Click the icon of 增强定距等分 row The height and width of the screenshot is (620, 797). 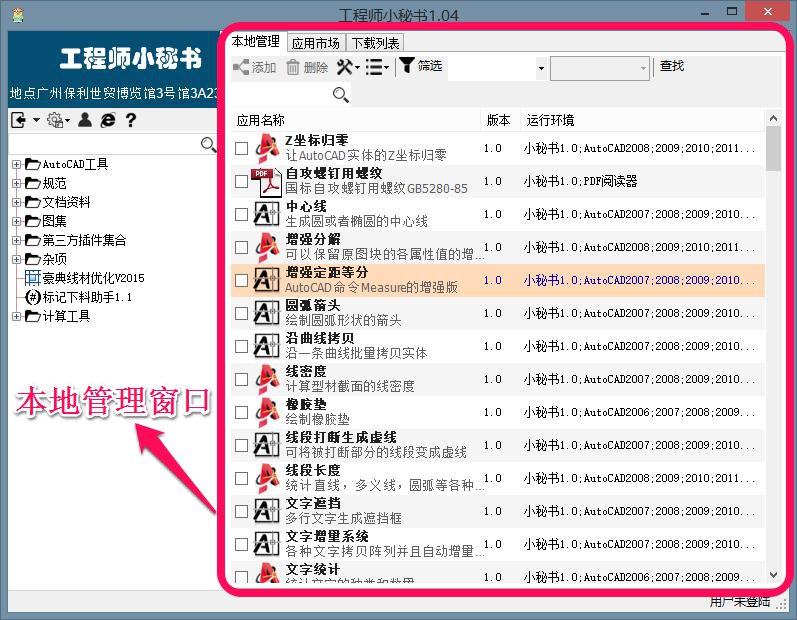(x=267, y=280)
